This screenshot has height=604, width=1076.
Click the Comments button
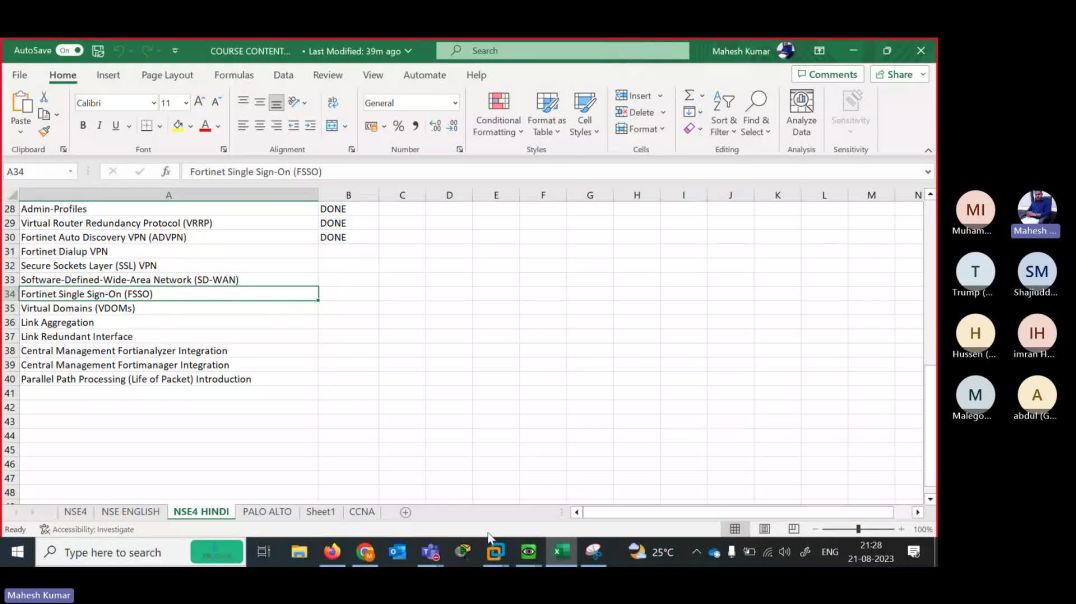pos(828,74)
